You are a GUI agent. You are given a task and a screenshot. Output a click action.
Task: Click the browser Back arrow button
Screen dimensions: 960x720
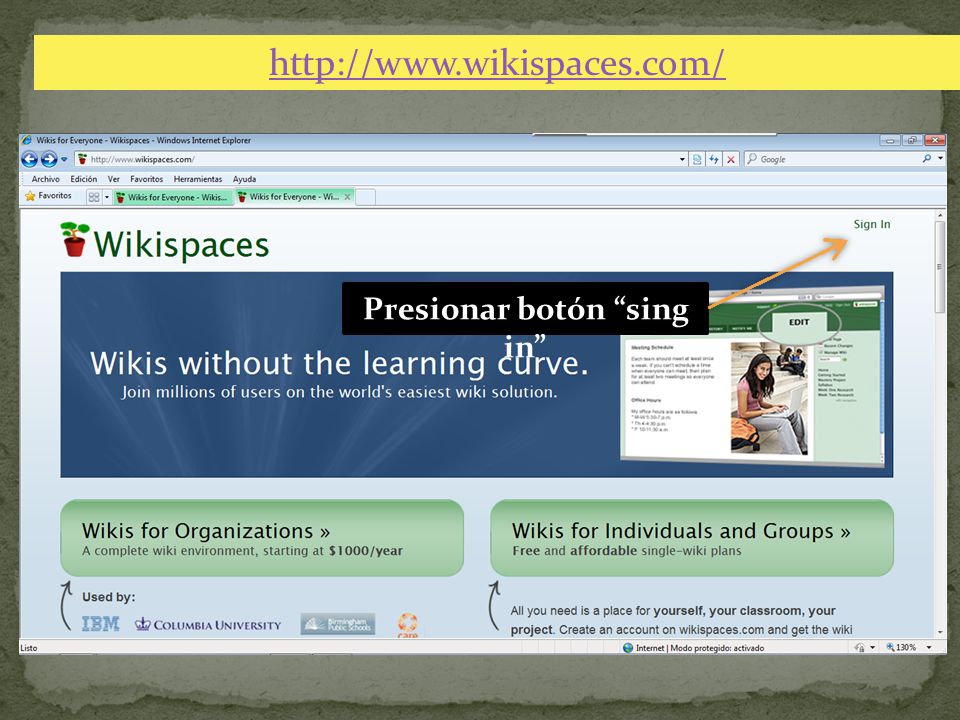[29, 159]
